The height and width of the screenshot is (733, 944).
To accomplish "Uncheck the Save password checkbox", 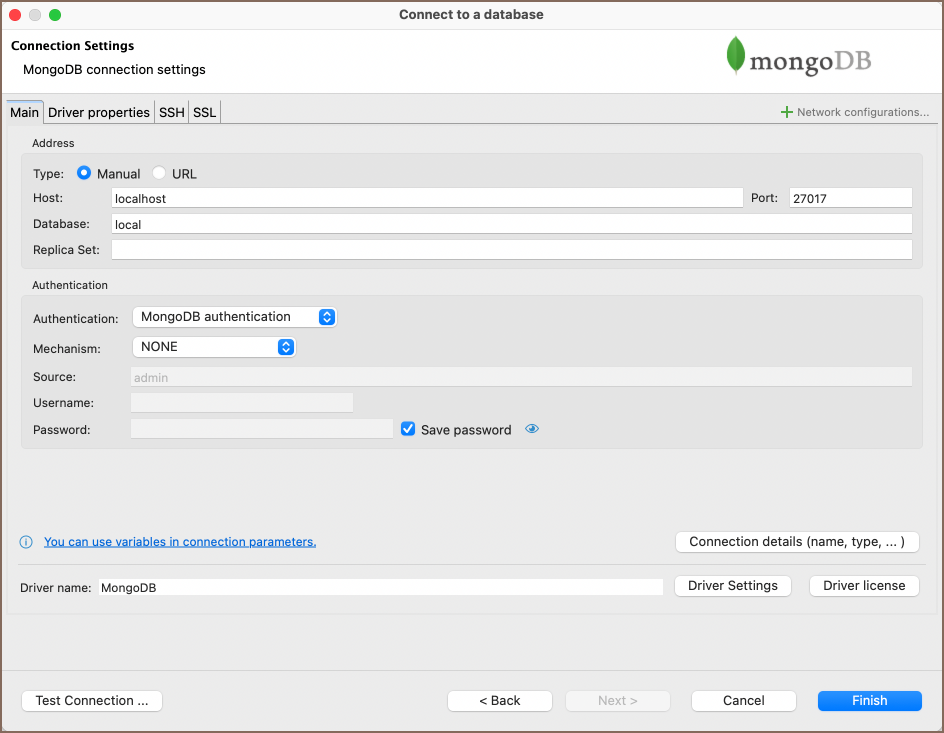I will [408, 429].
